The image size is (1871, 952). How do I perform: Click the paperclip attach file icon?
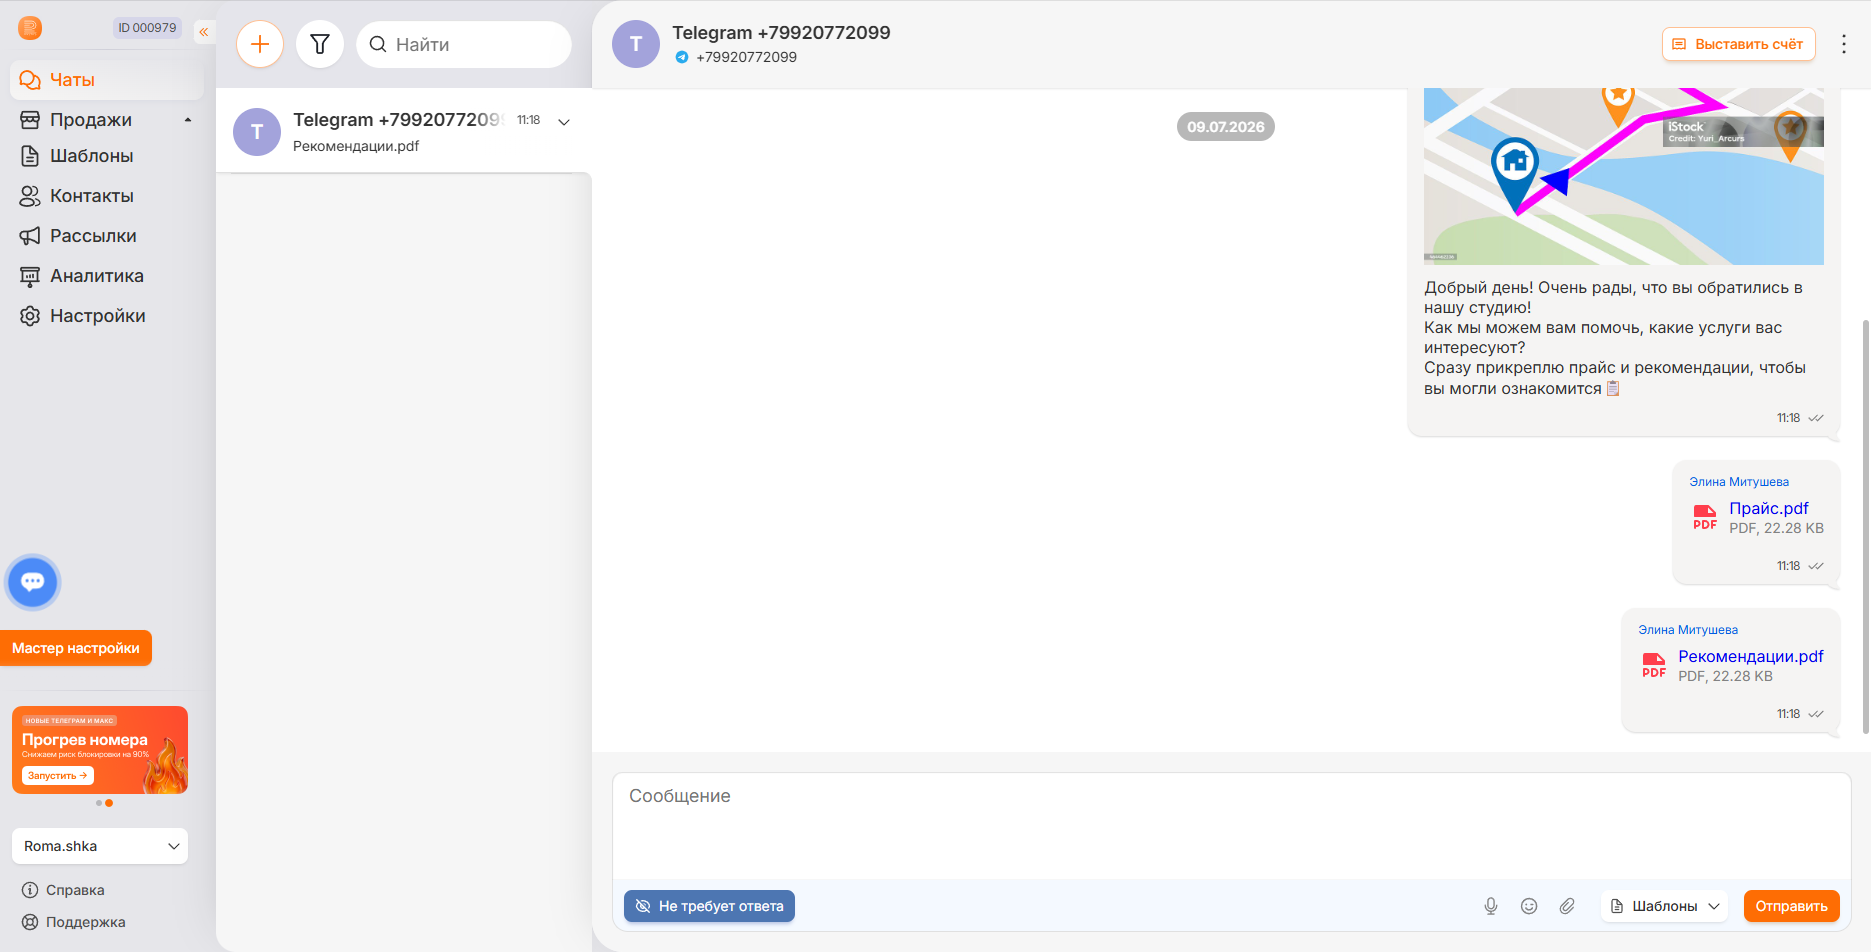click(x=1567, y=906)
